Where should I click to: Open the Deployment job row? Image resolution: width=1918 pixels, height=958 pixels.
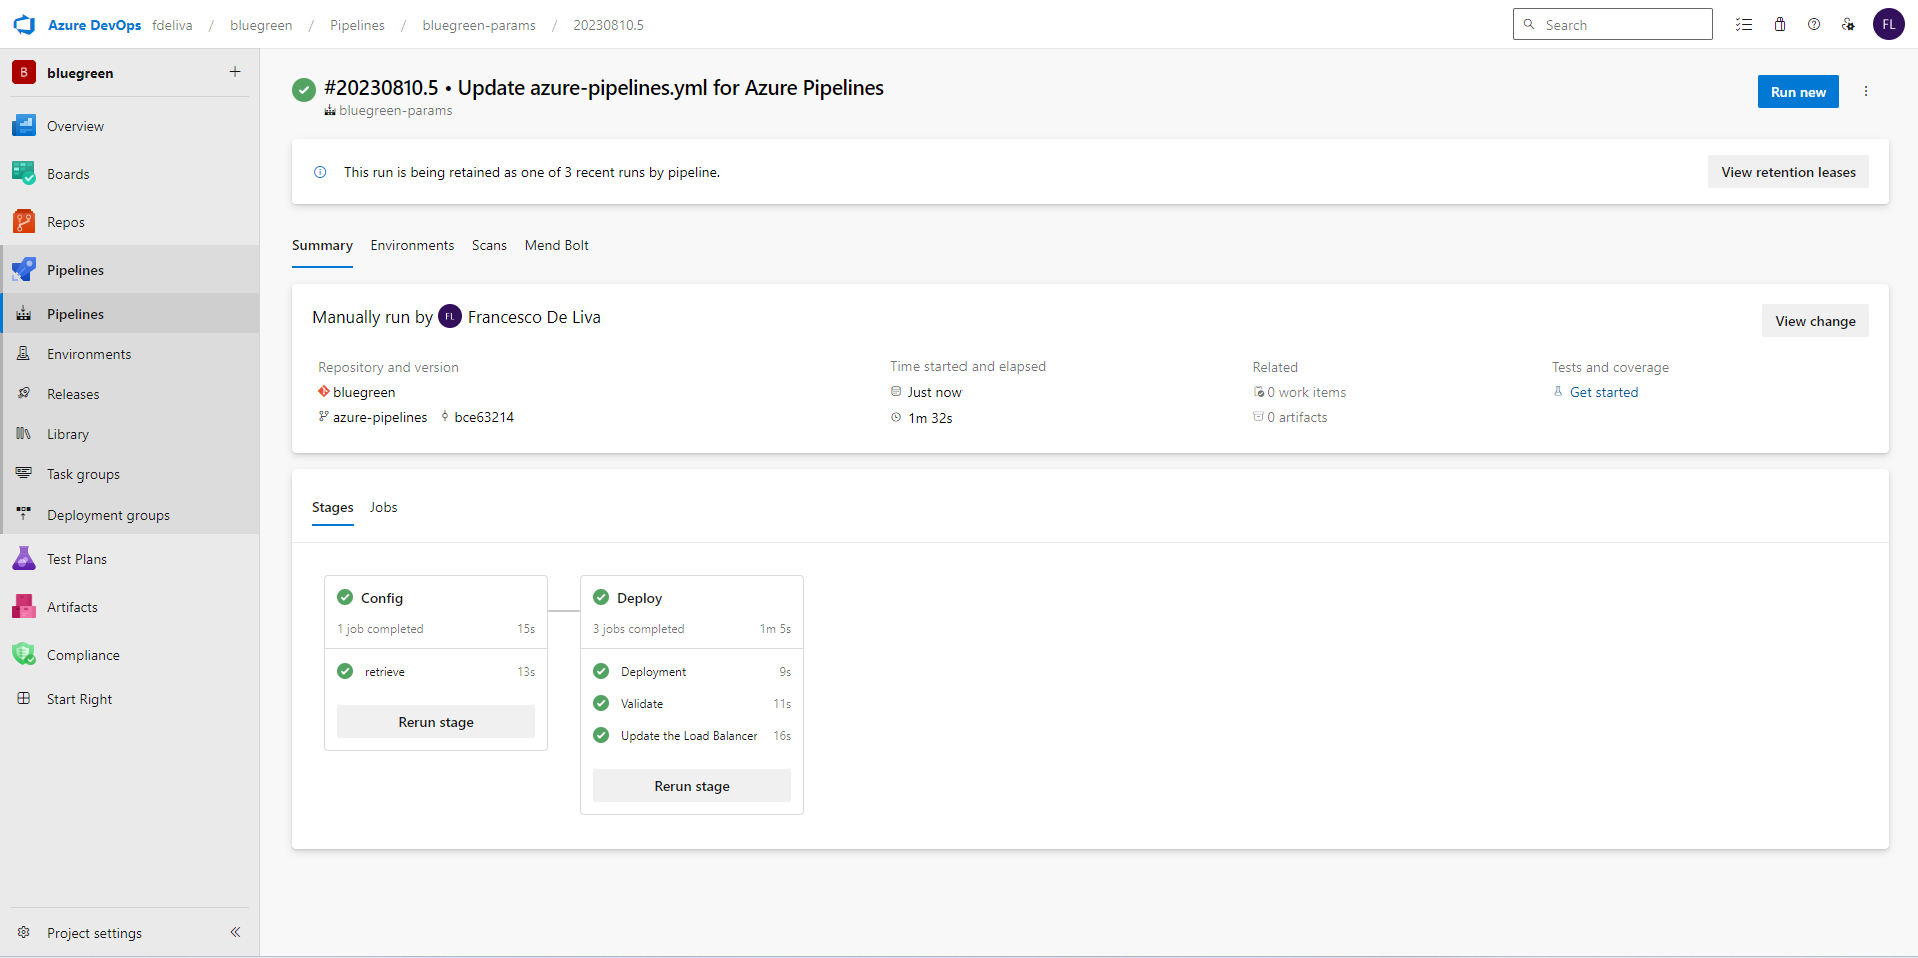[x=692, y=672]
